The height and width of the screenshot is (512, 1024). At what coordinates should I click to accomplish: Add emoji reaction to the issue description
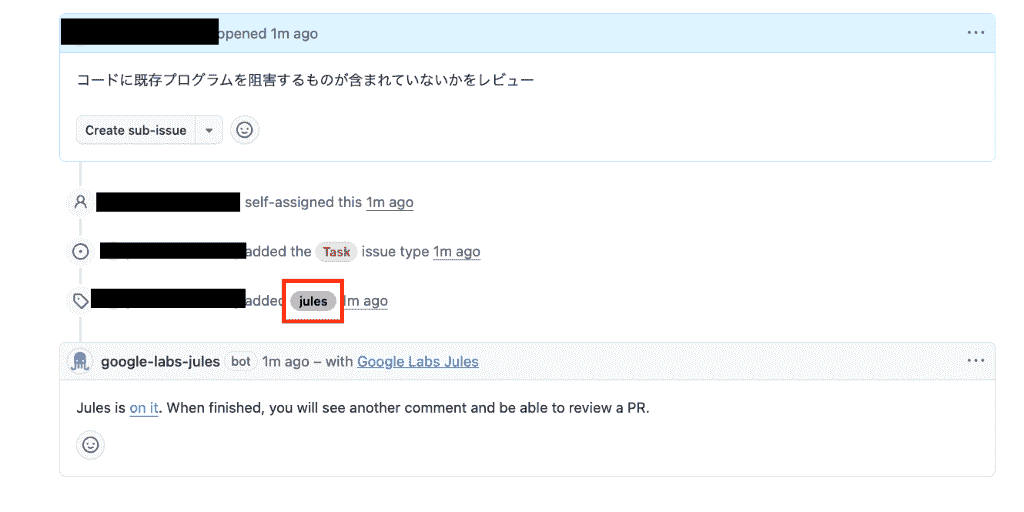[x=244, y=130]
